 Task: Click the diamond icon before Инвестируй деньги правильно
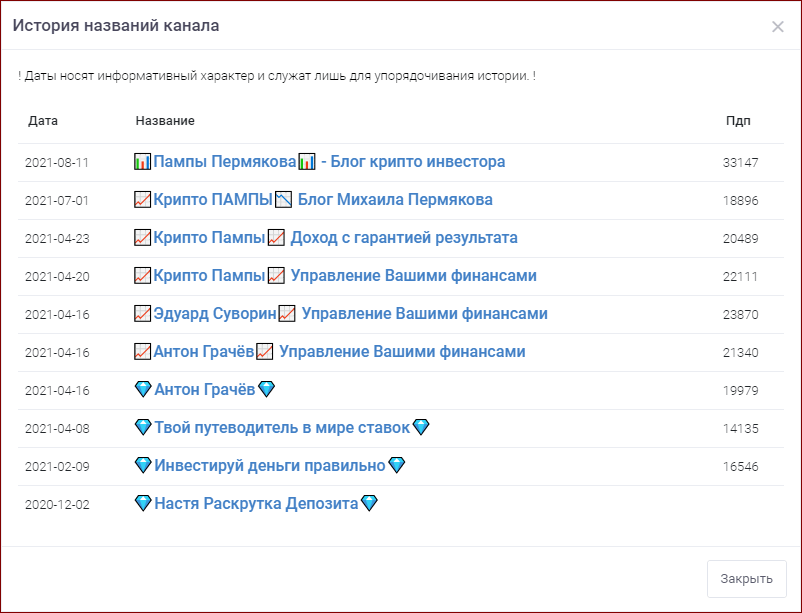tap(141, 465)
